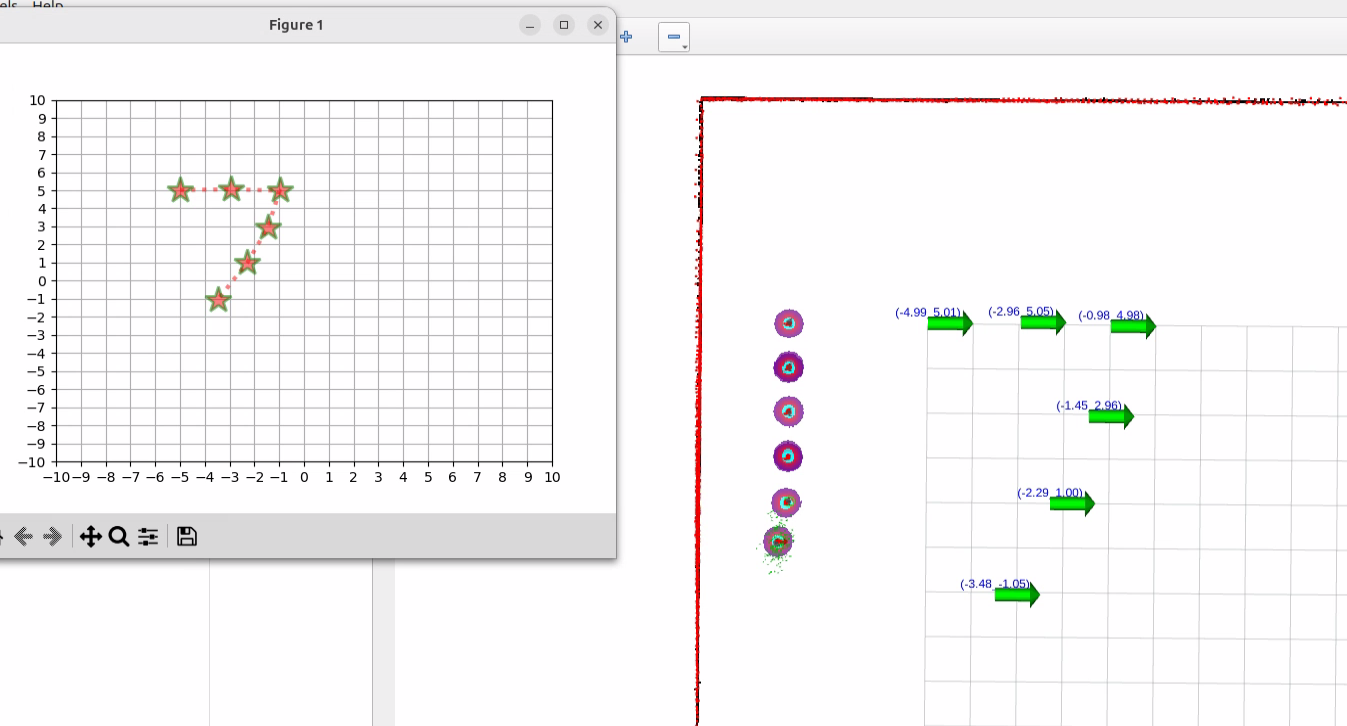Activate the pan (four-arrow) tool
Screen dimensions: 1347x726
click(90, 537)
